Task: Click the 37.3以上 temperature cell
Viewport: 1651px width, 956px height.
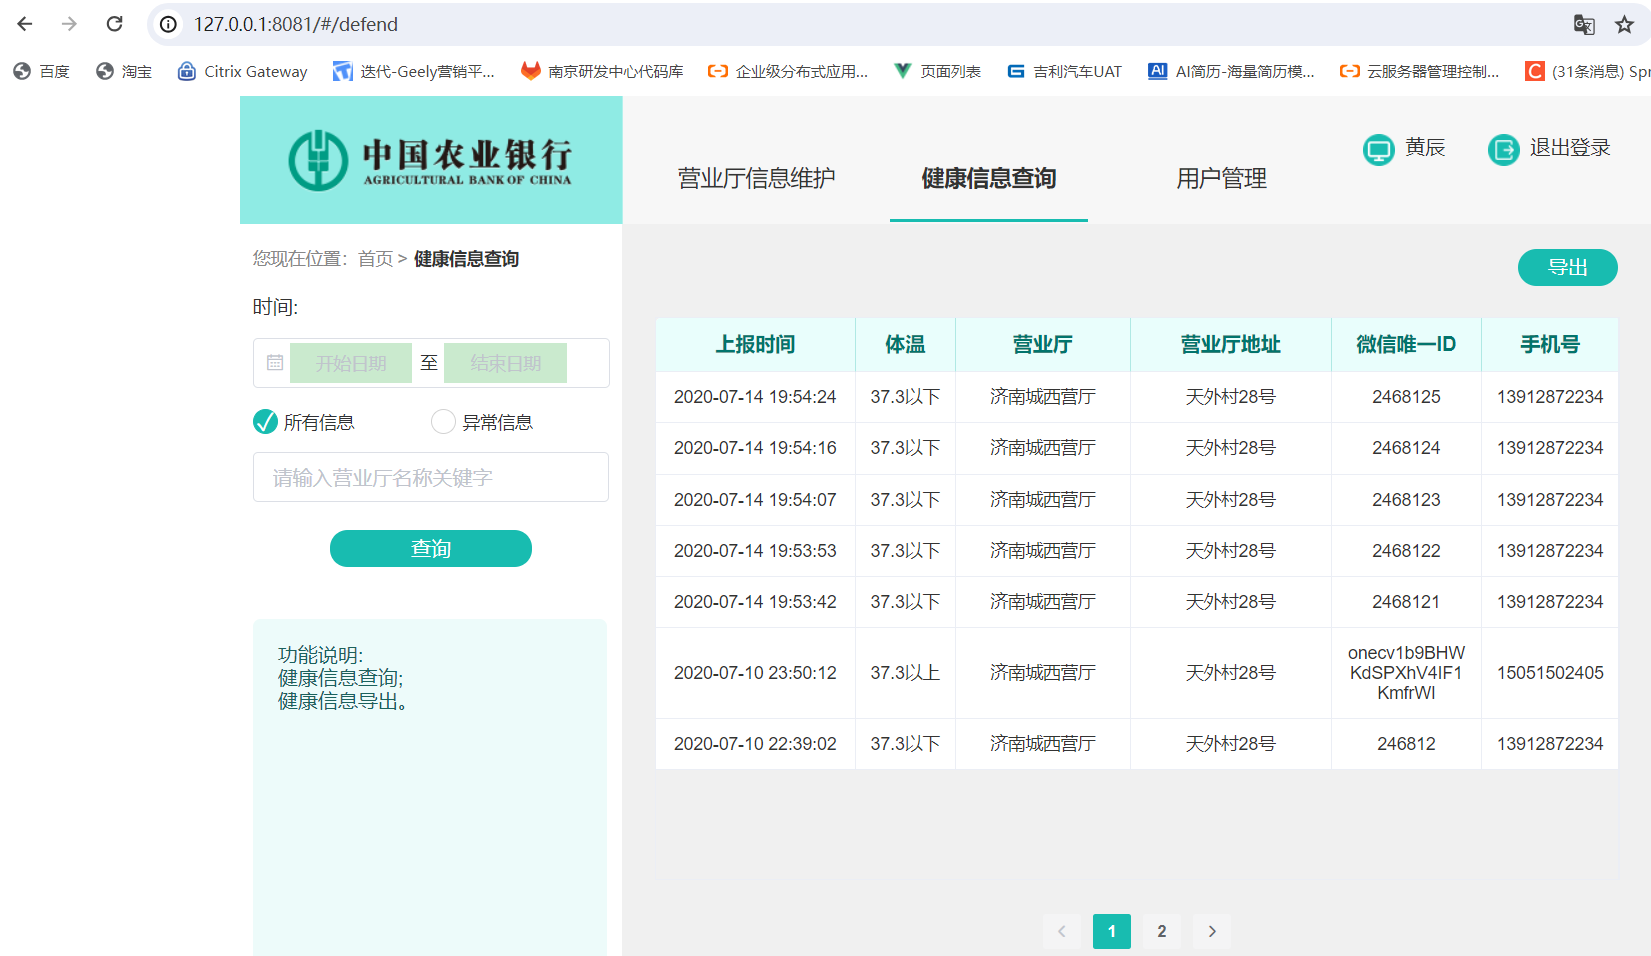Action: pyautogui.click(x=905, y=673)
